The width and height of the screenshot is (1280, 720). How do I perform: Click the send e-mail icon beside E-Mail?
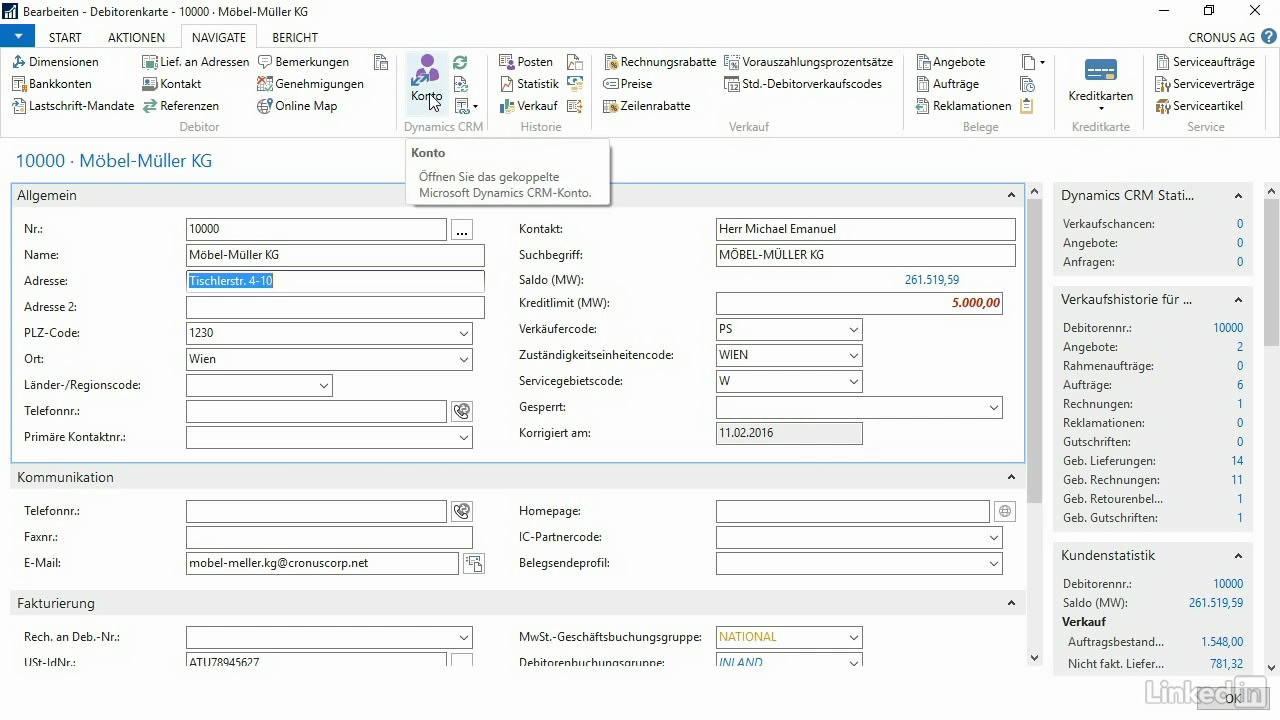coord(474,563)
